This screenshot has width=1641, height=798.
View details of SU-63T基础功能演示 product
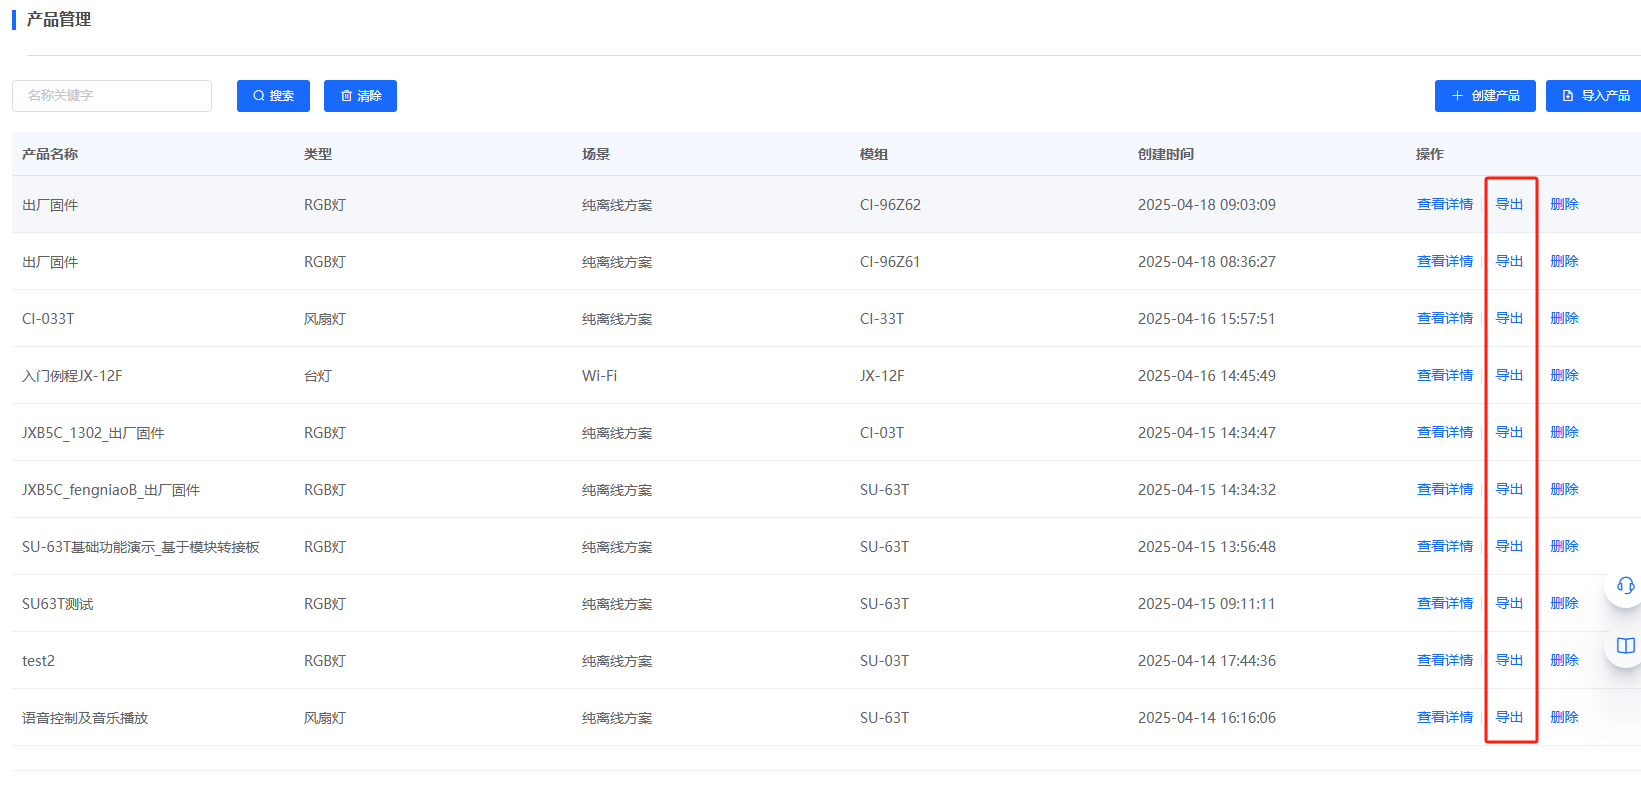pyautogui.click(x=1444, y=546)
